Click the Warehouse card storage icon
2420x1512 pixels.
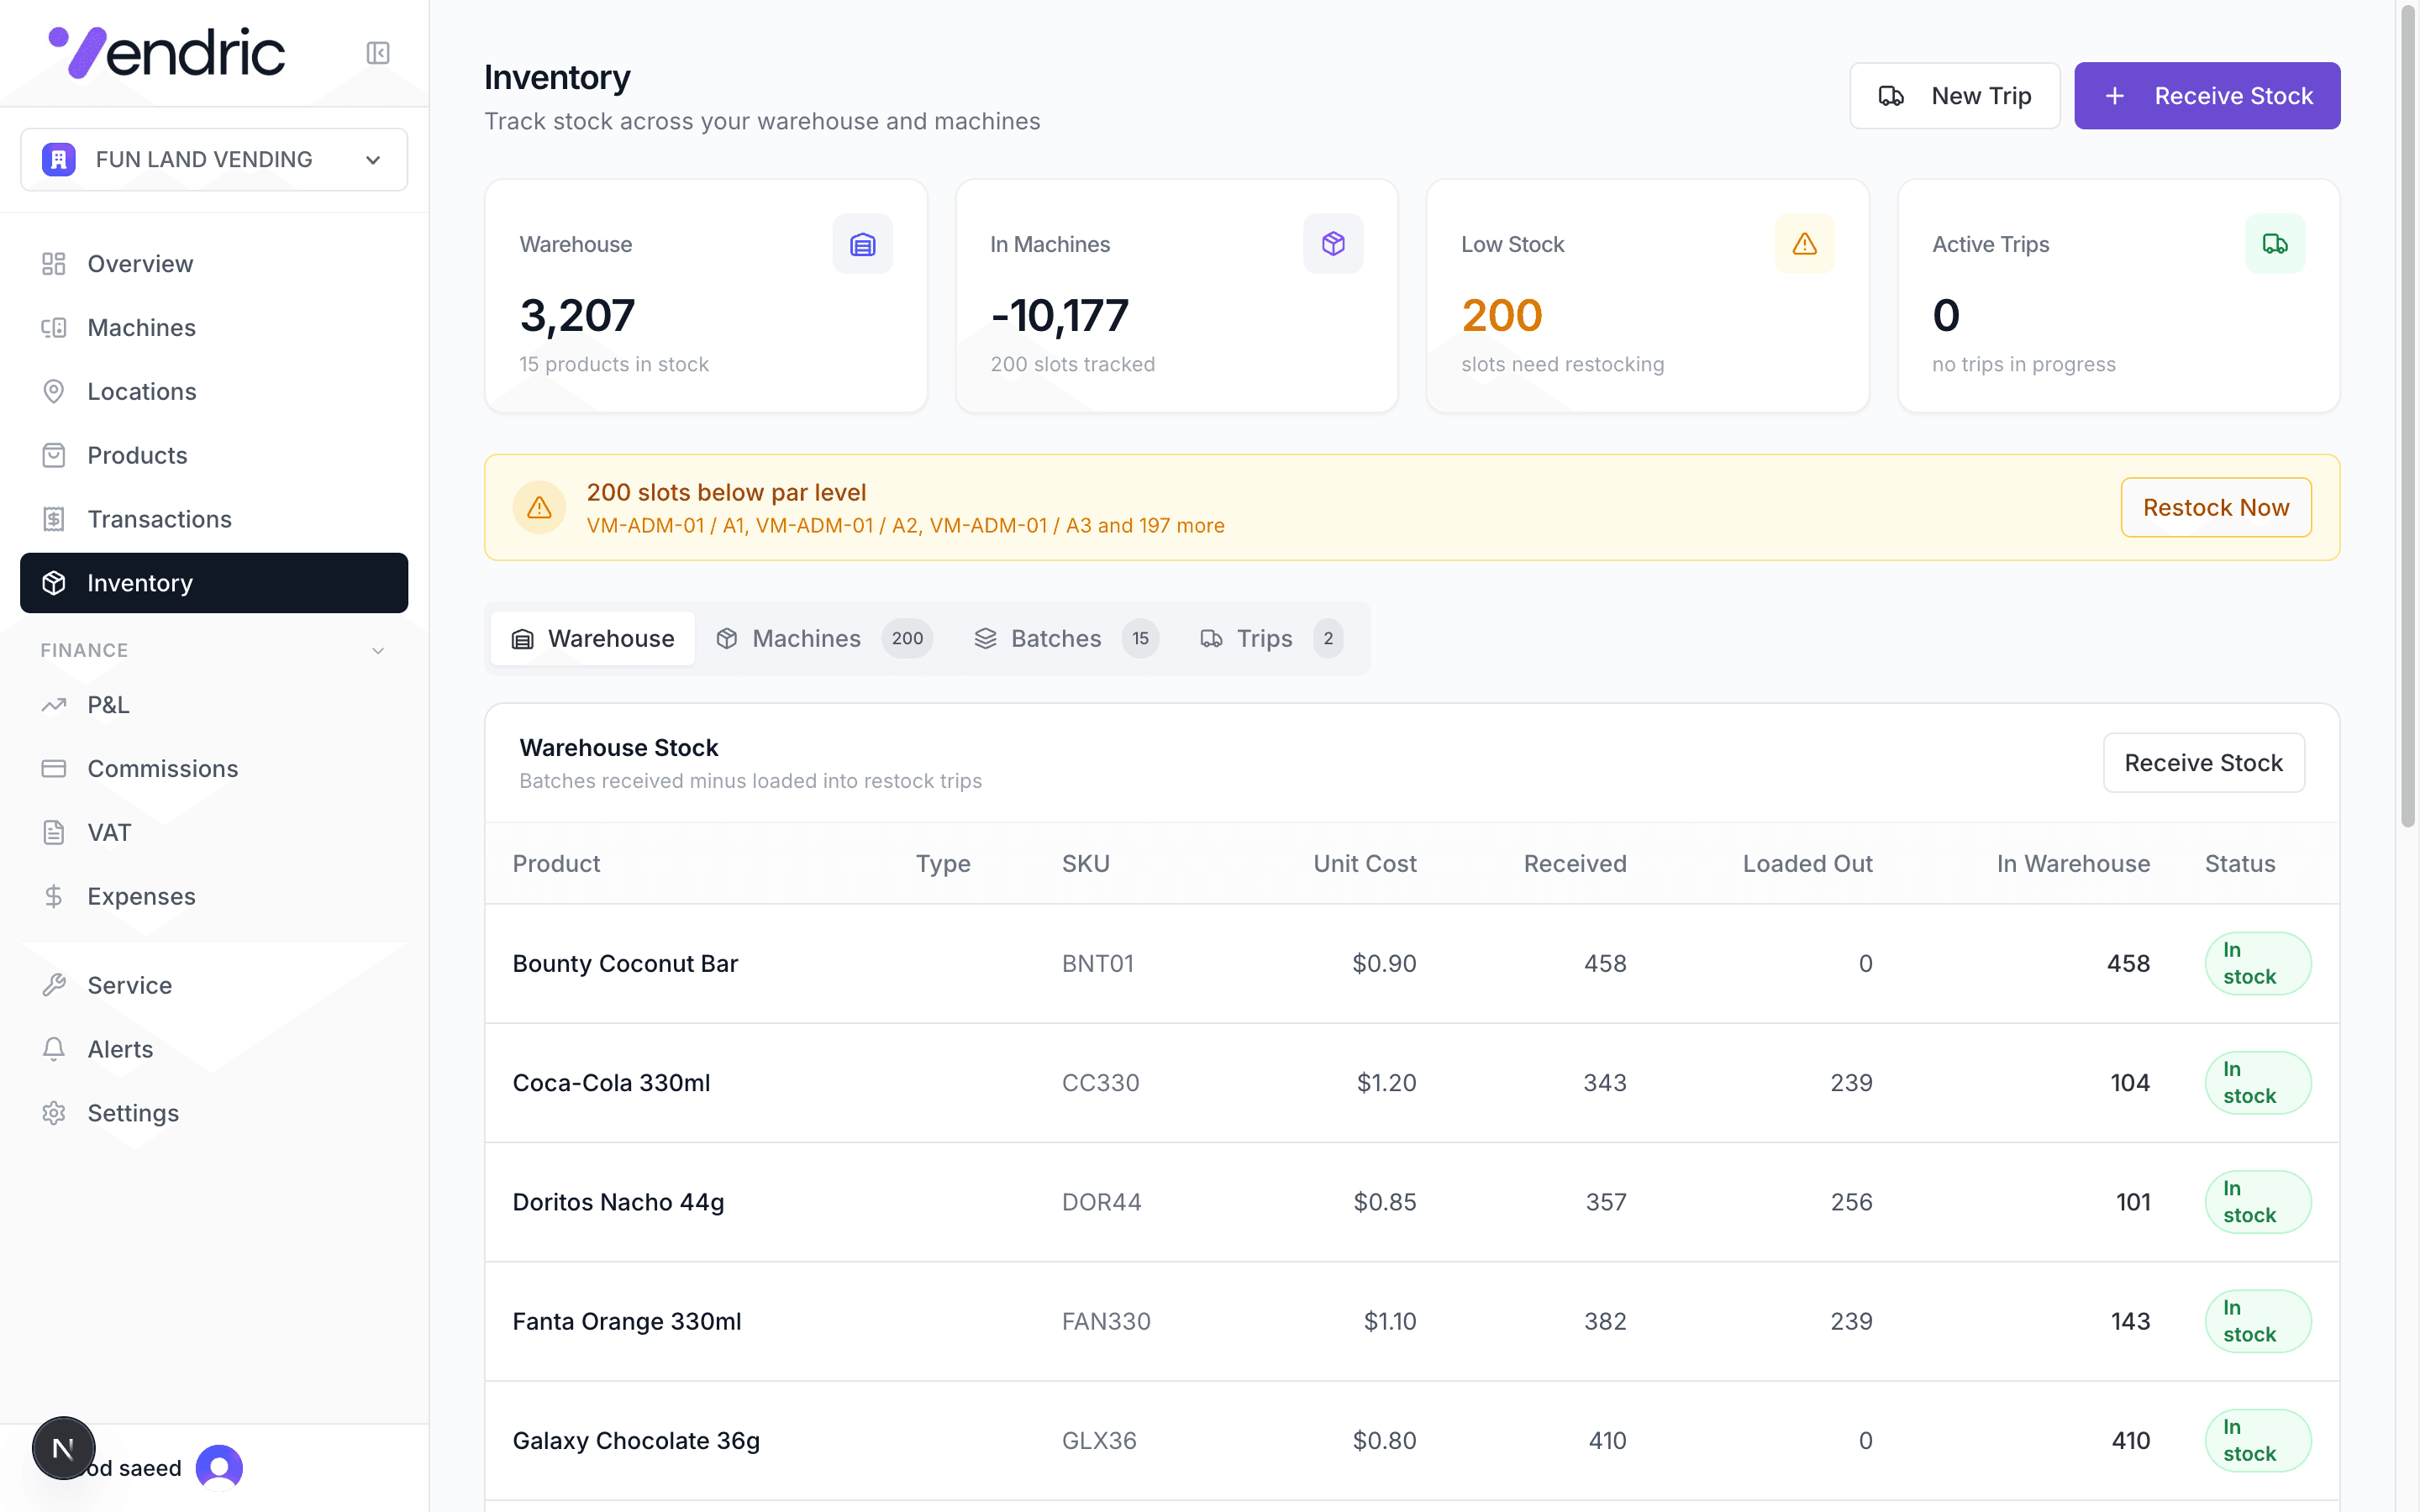click(862, 244)
